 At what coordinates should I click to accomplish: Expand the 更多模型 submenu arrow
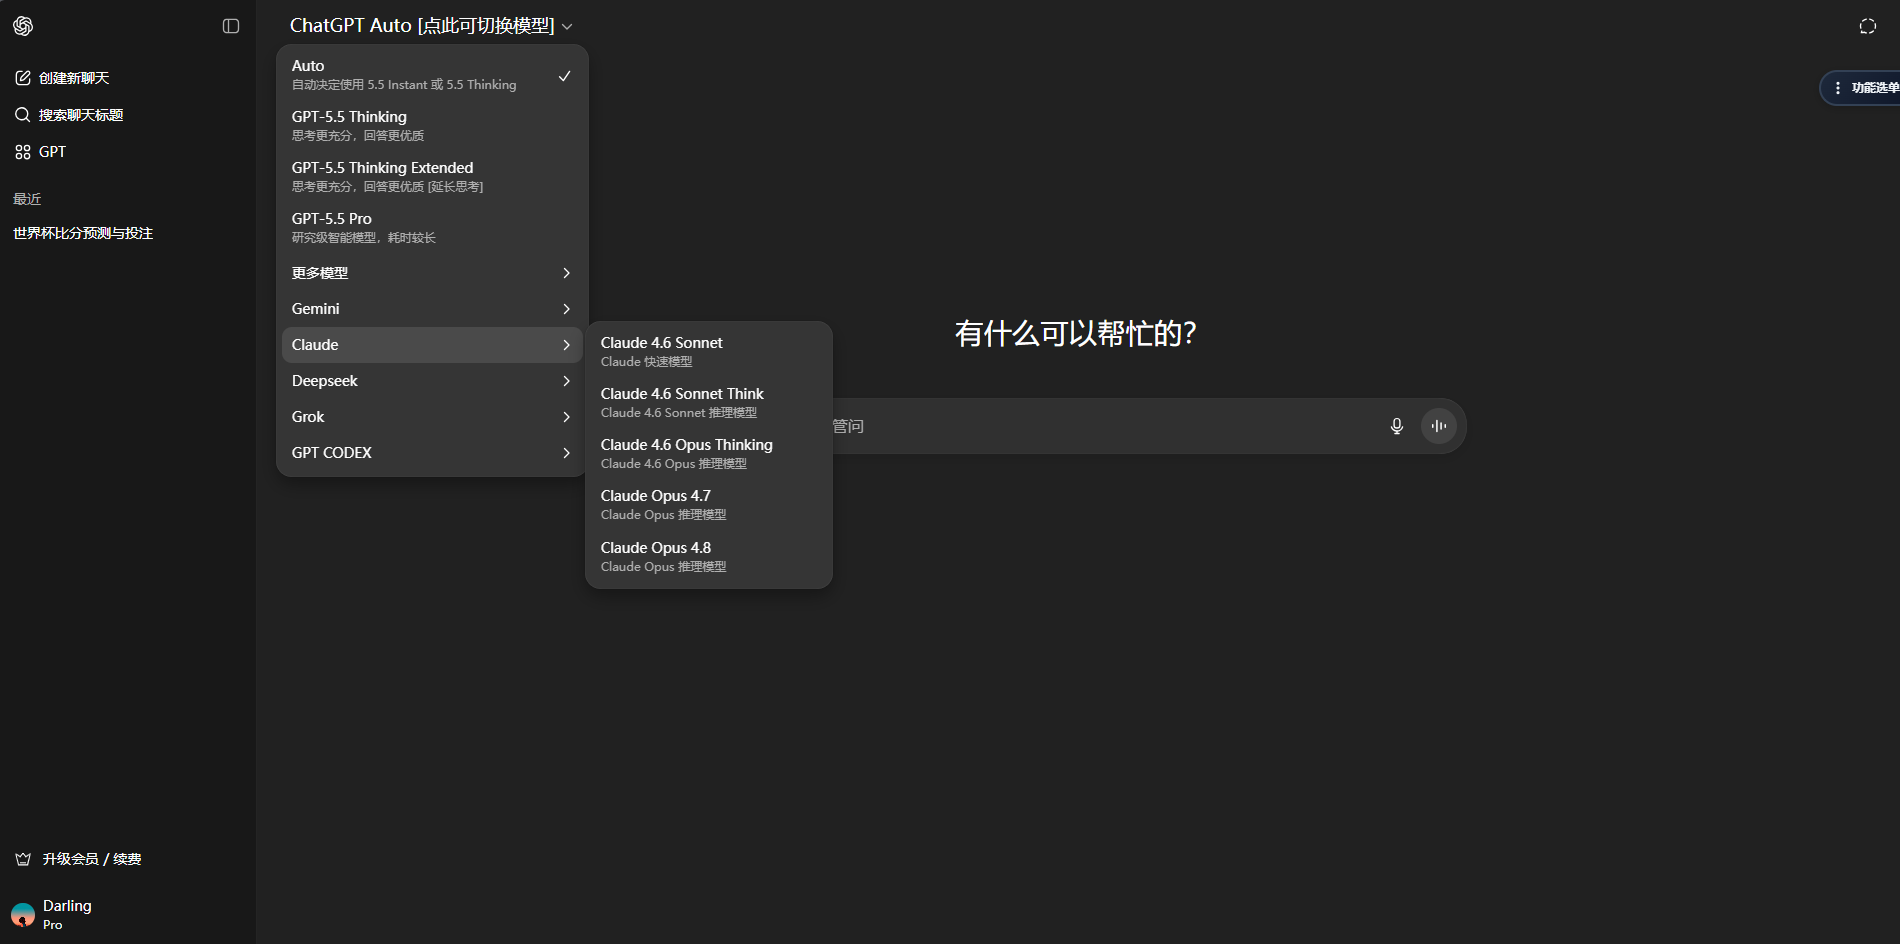point(566,273)
